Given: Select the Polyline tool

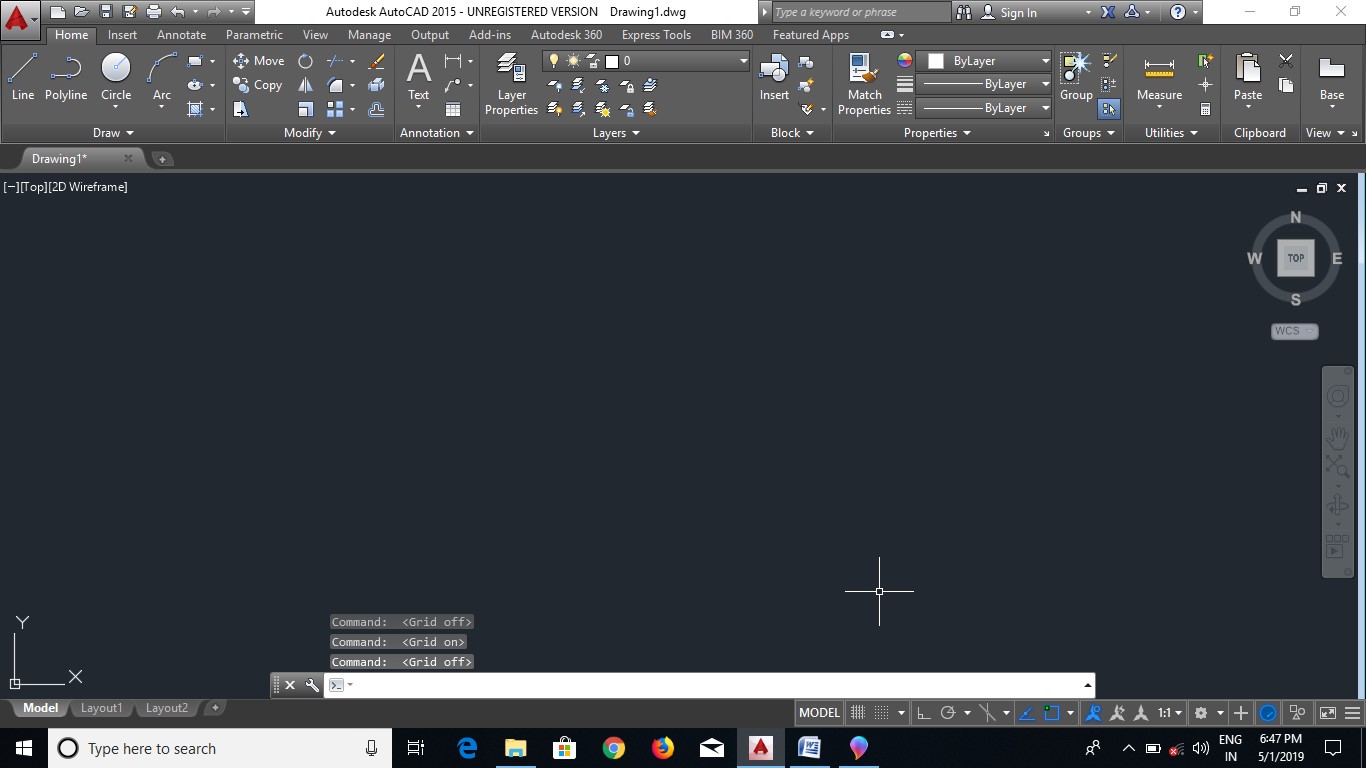Looking at the screenshot, I should pos(66,77).
